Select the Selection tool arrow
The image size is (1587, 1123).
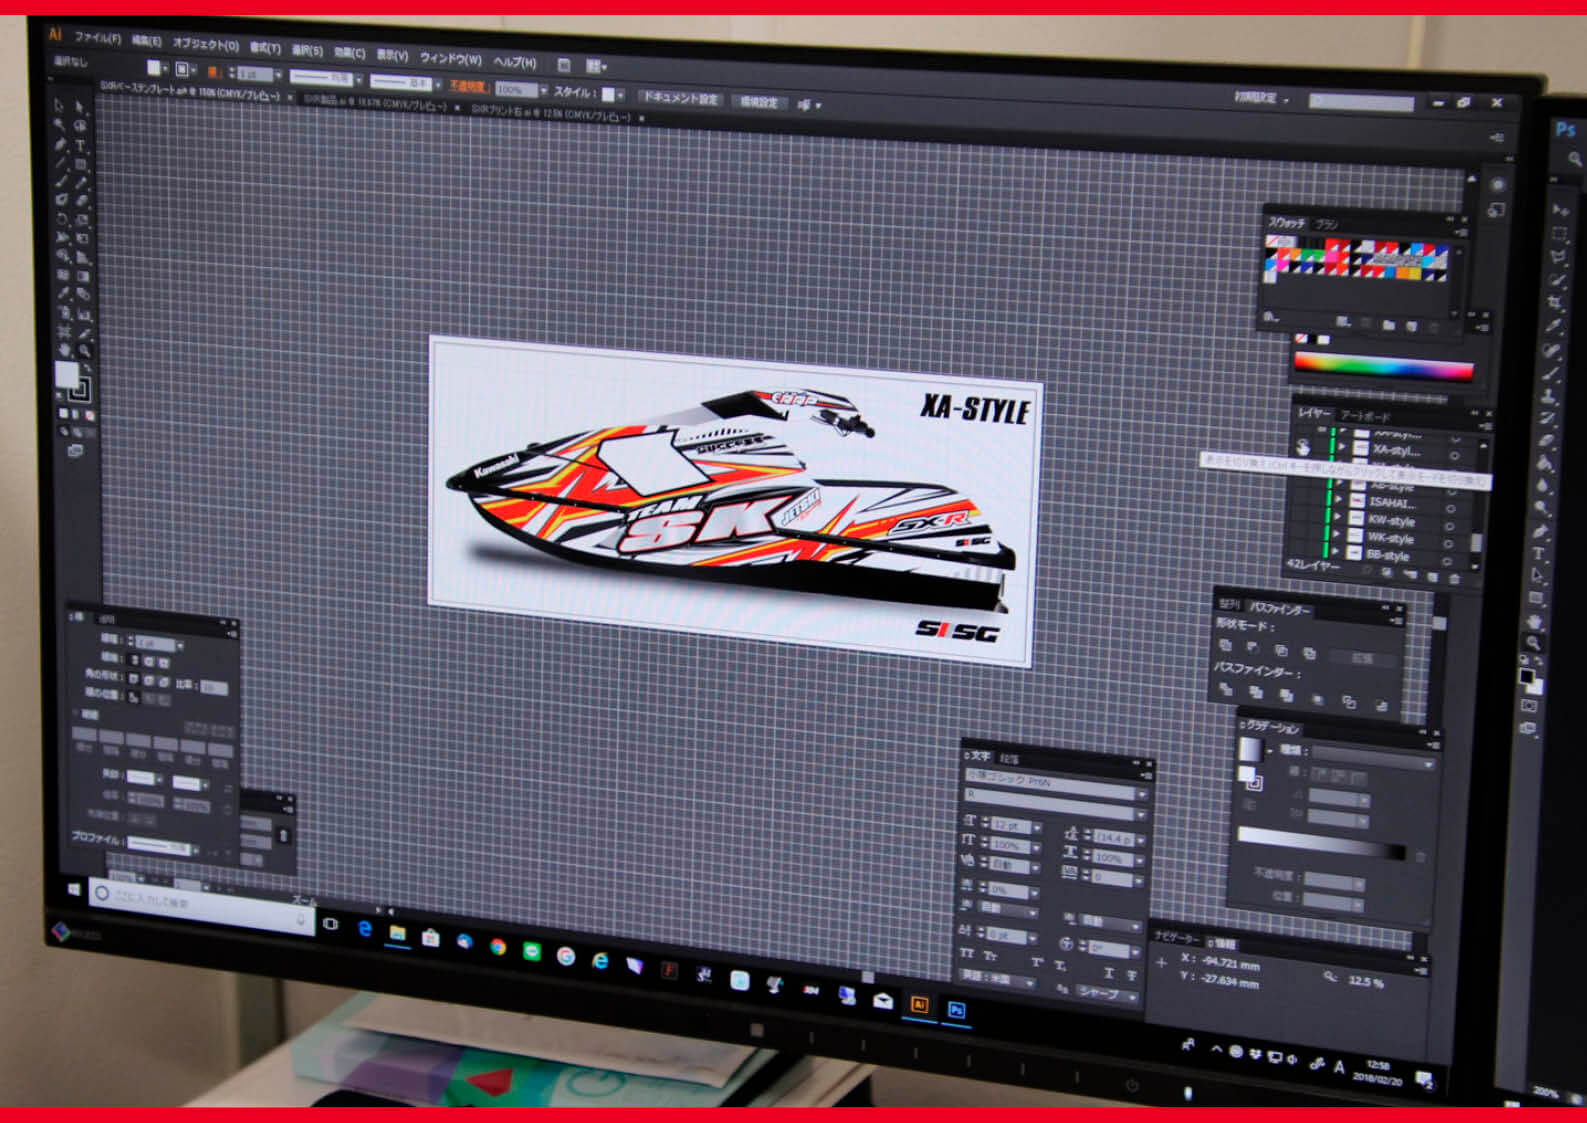tap(60, 105)
